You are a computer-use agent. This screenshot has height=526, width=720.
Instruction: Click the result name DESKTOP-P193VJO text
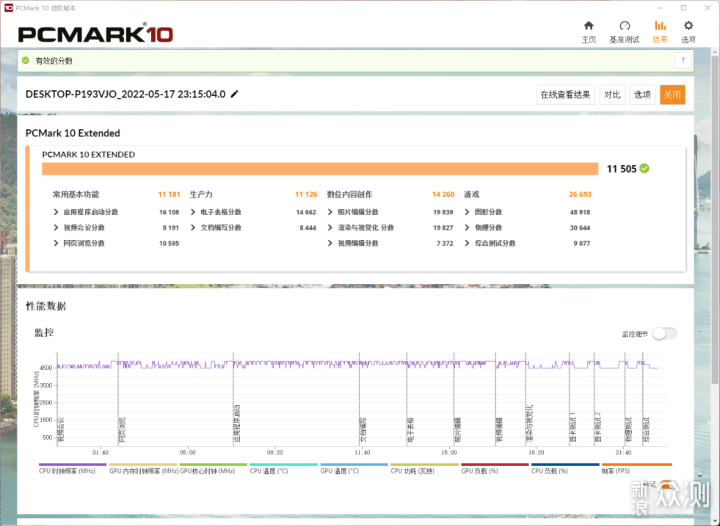pyautogui.click(x=125, y=94)
